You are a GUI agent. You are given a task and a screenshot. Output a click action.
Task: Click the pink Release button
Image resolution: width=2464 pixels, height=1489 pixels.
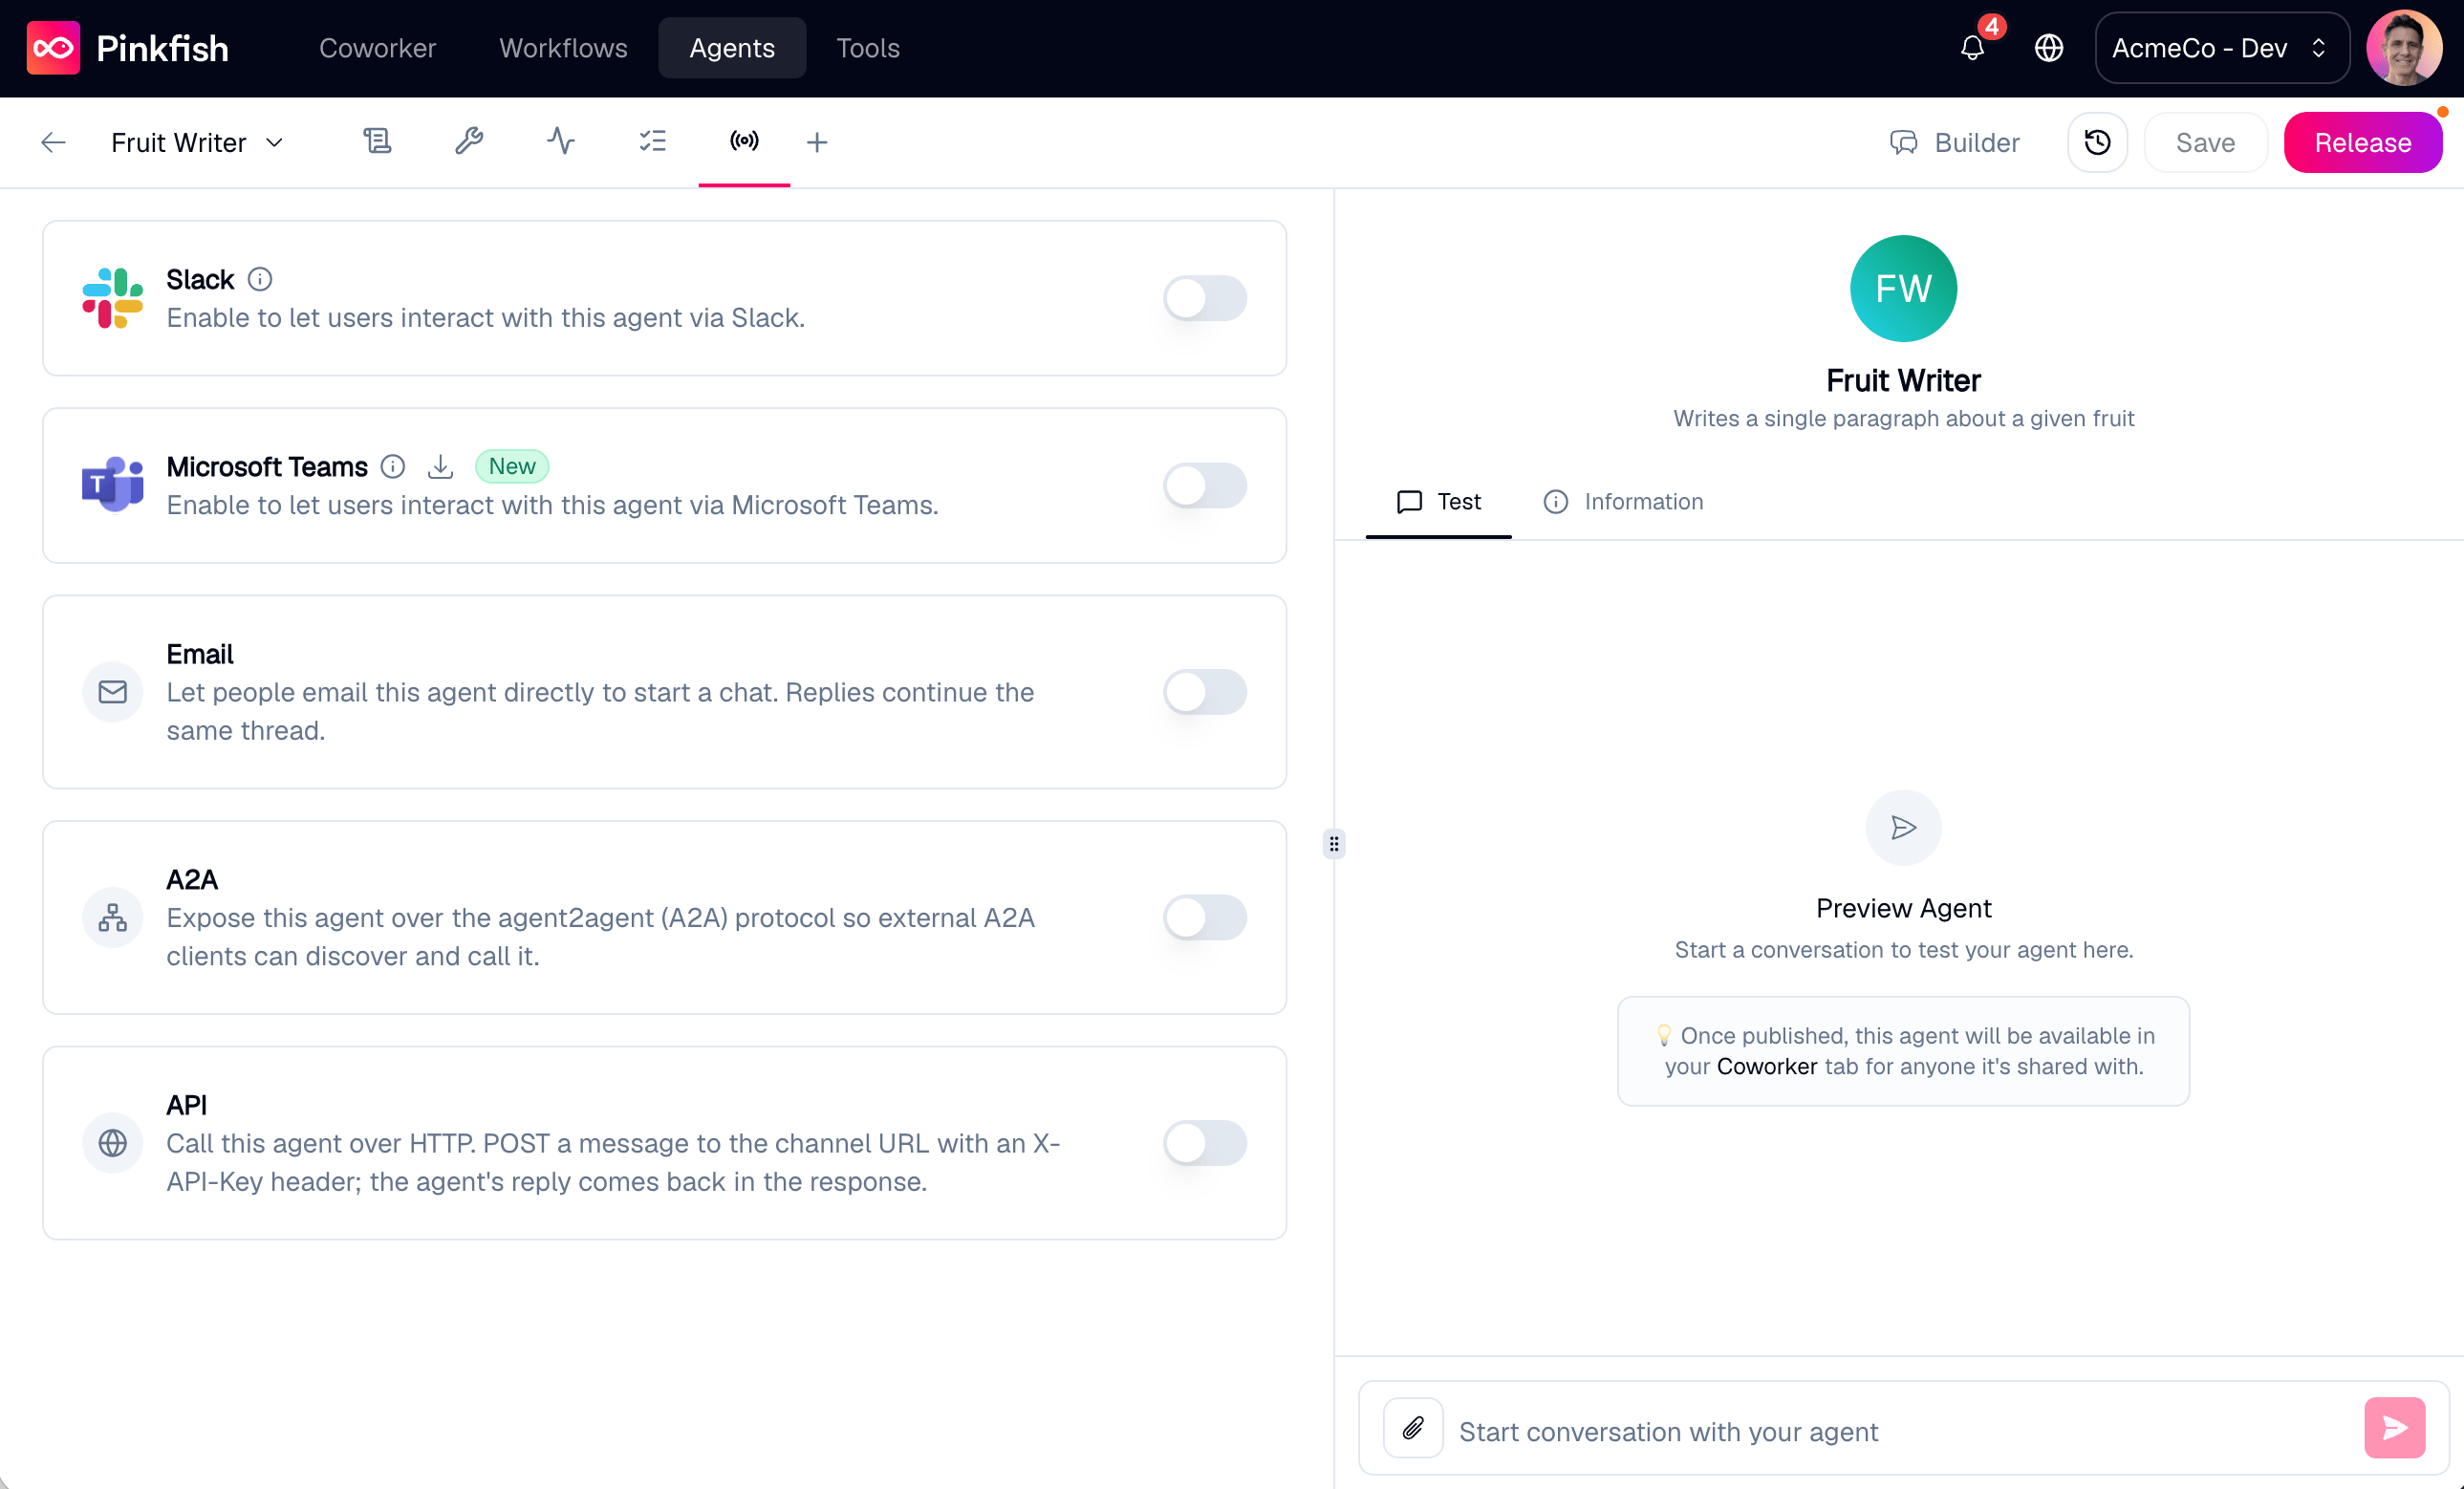point(2362,142)
